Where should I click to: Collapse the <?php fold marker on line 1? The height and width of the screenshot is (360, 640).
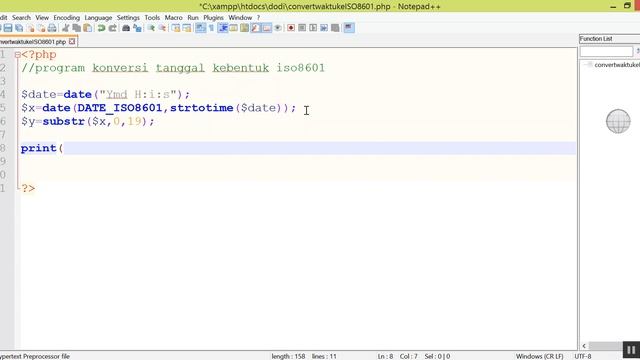17,55
